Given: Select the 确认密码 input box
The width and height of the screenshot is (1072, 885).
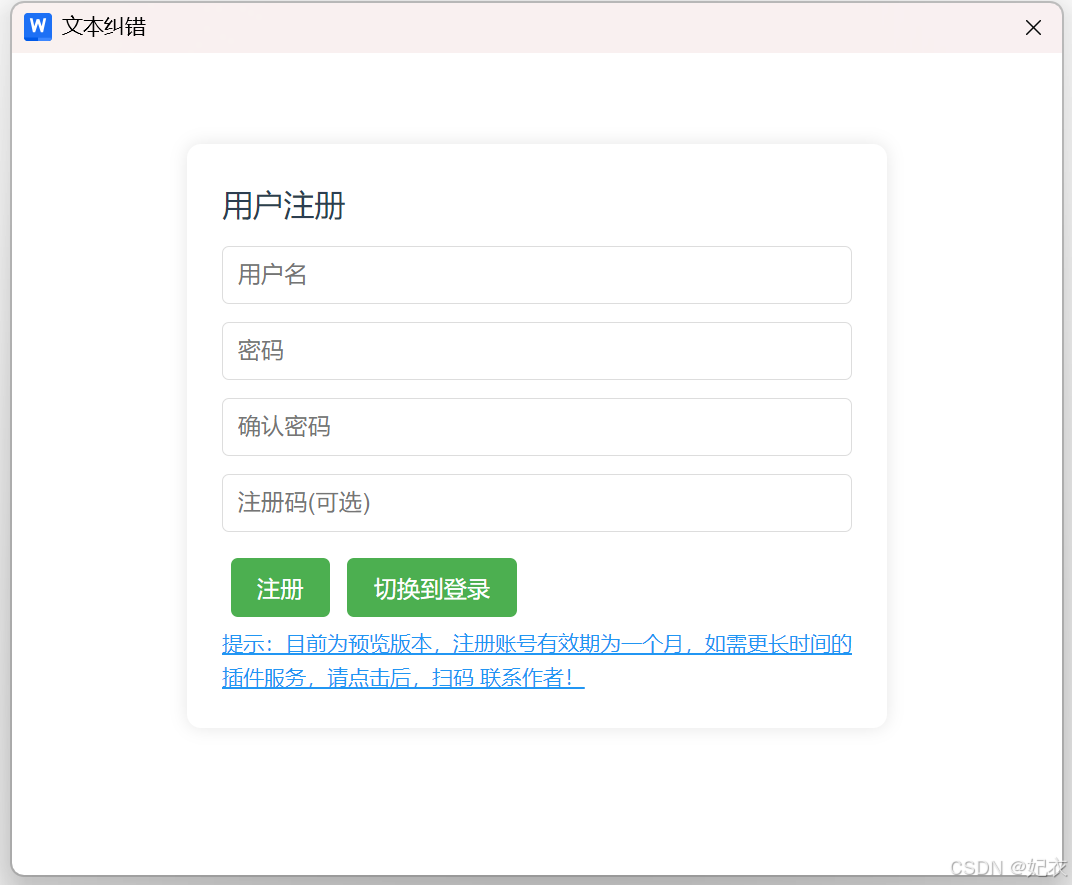Looking at the screenshot, I should coord(537,427).
